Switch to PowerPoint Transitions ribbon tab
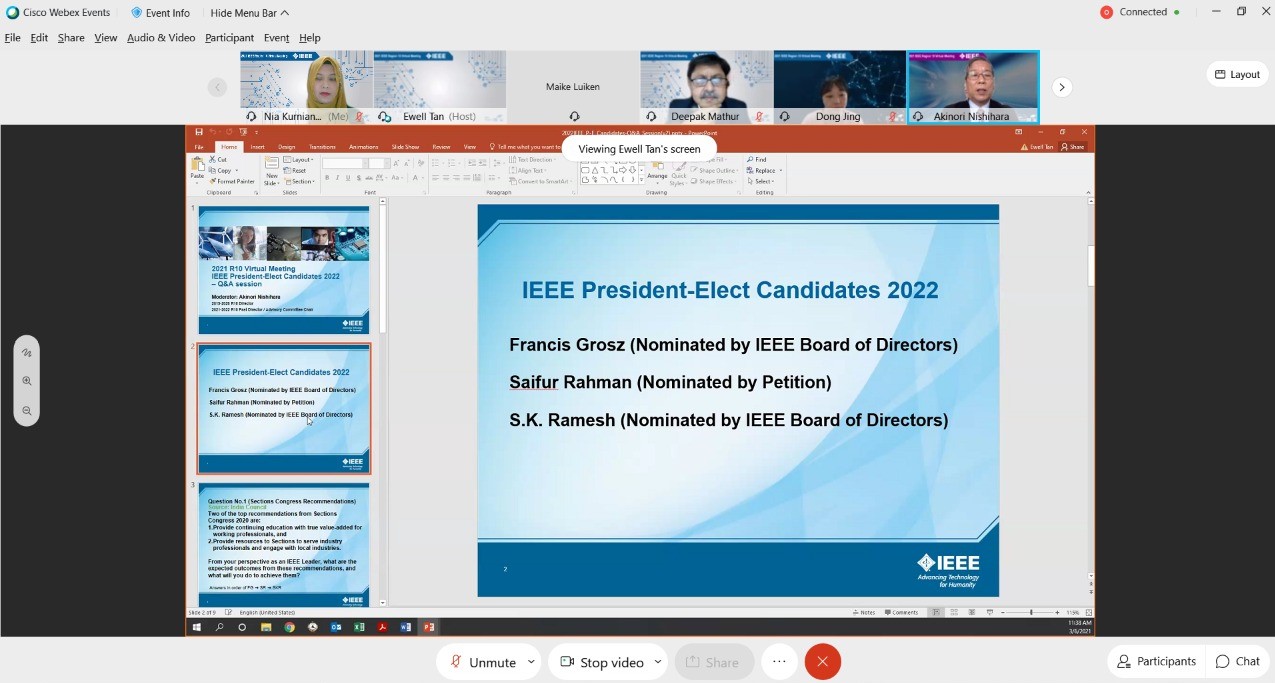 [322, 147]
